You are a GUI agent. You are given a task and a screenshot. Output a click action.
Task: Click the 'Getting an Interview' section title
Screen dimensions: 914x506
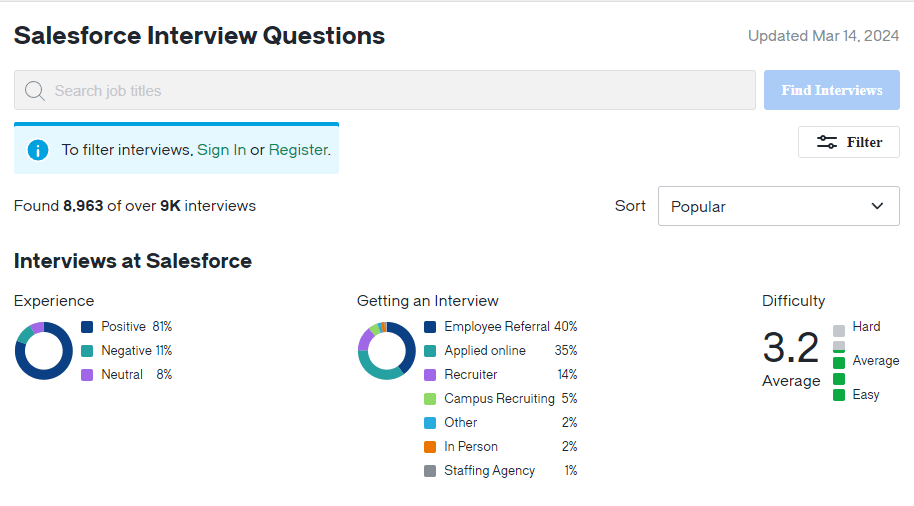[428, 301]
